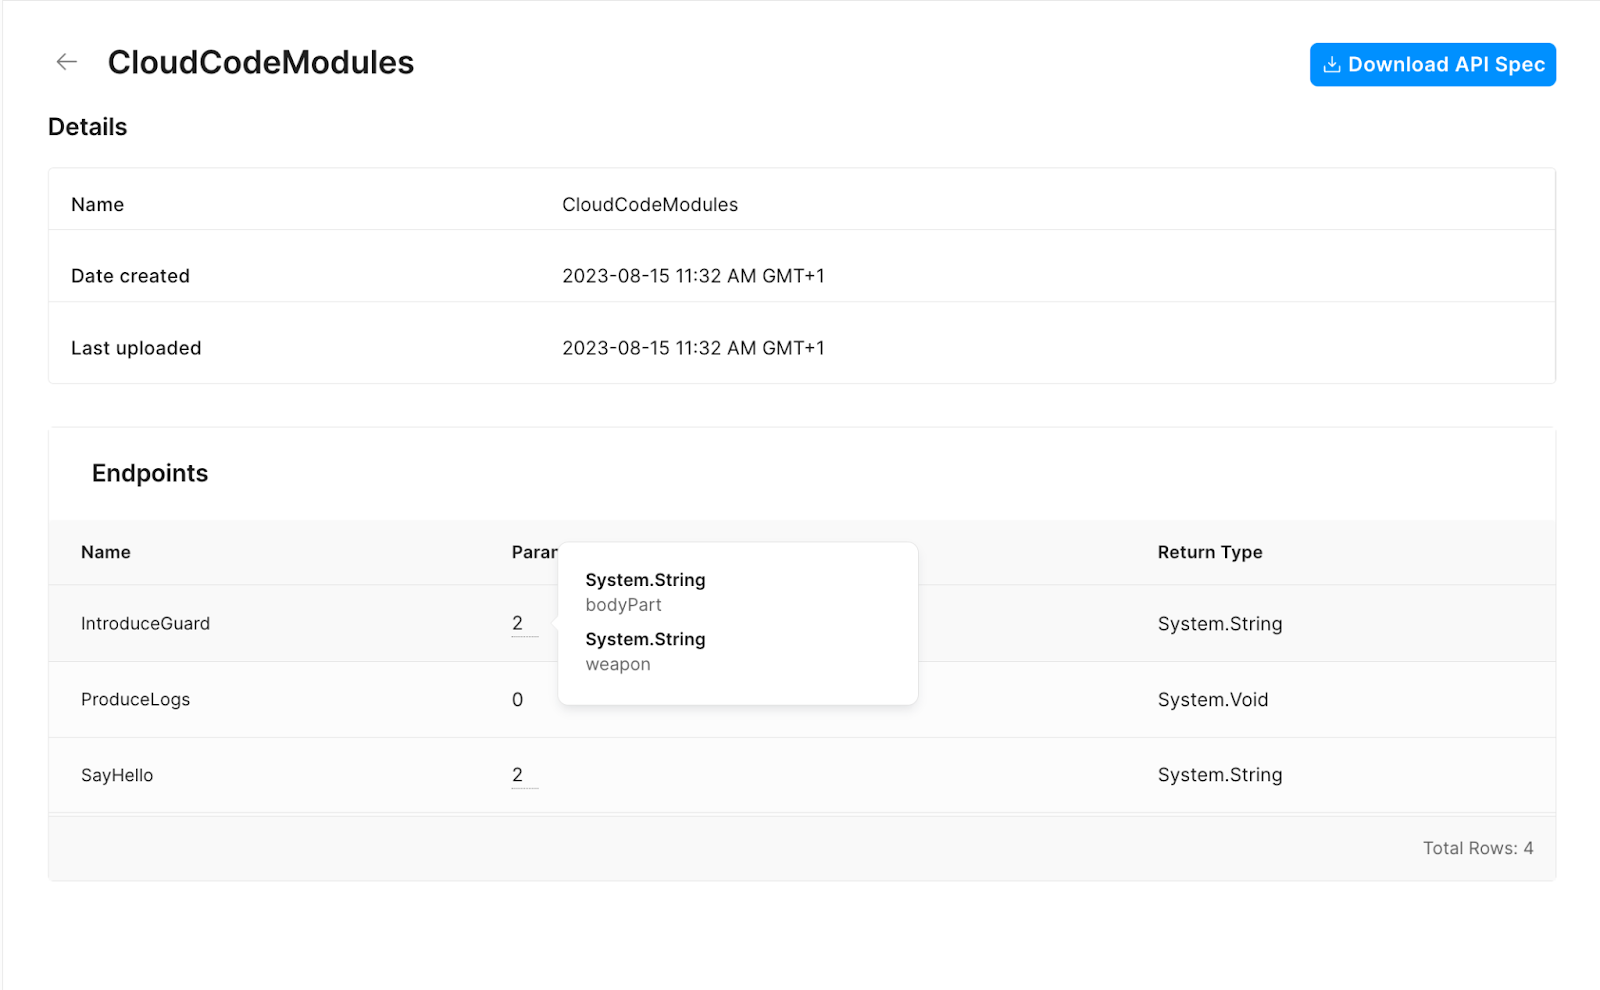Click the Return Type column header
Screen dimensions: 1600x990
pyautogui.click(x=1209, y=552)
